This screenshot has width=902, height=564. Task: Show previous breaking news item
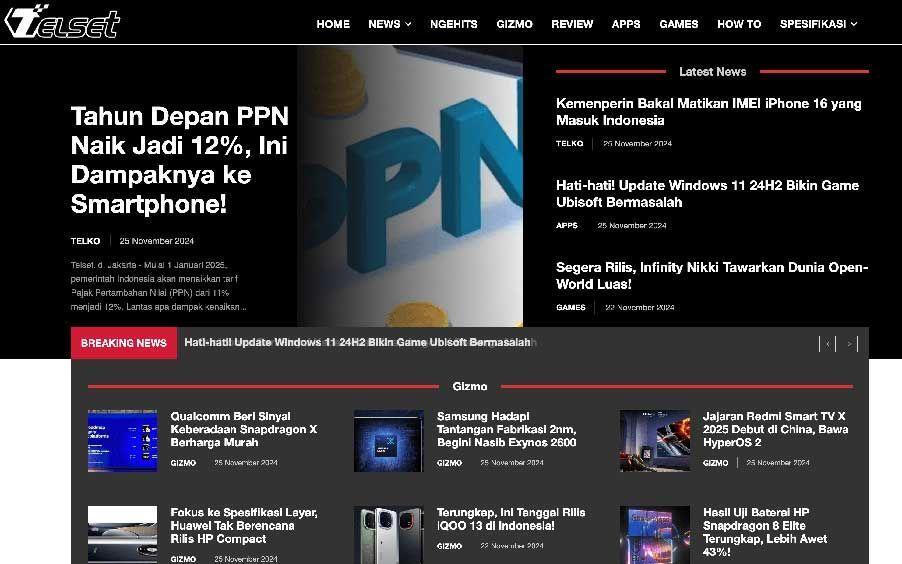[x=827, y=344]
